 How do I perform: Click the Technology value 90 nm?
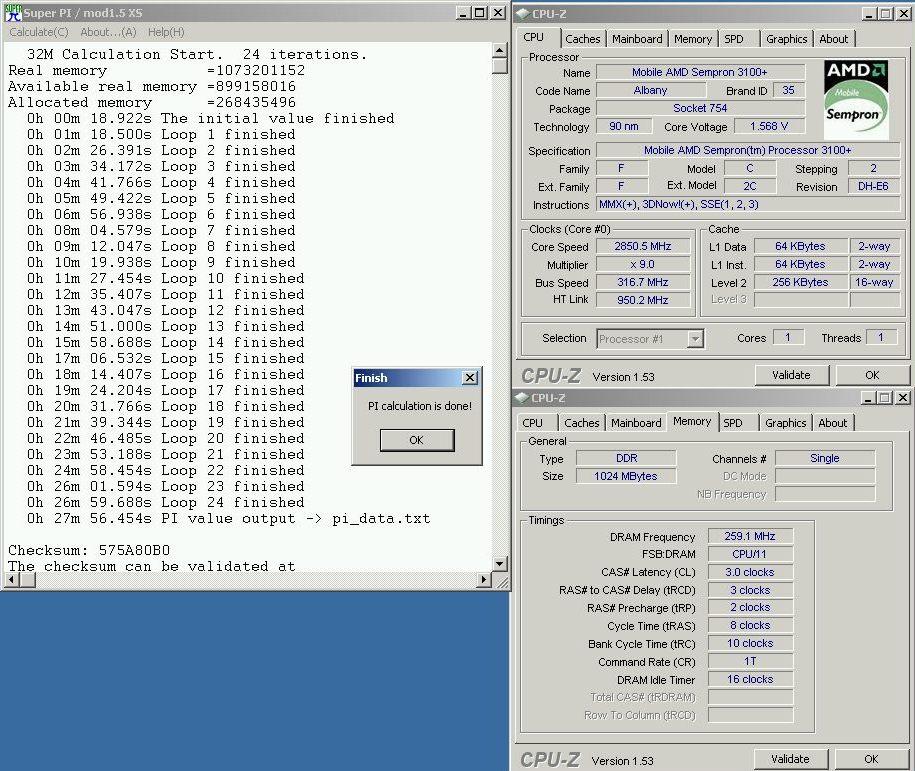(623, 126)
